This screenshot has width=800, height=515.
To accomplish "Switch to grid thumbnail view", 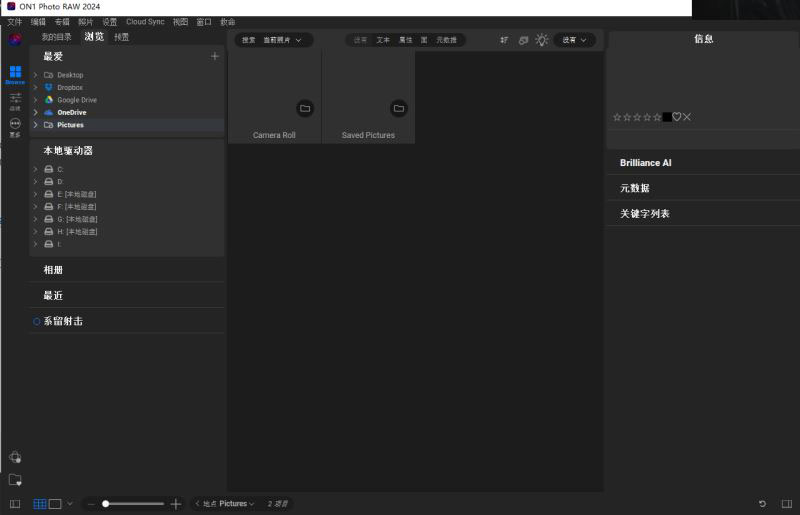I will 40,504.
